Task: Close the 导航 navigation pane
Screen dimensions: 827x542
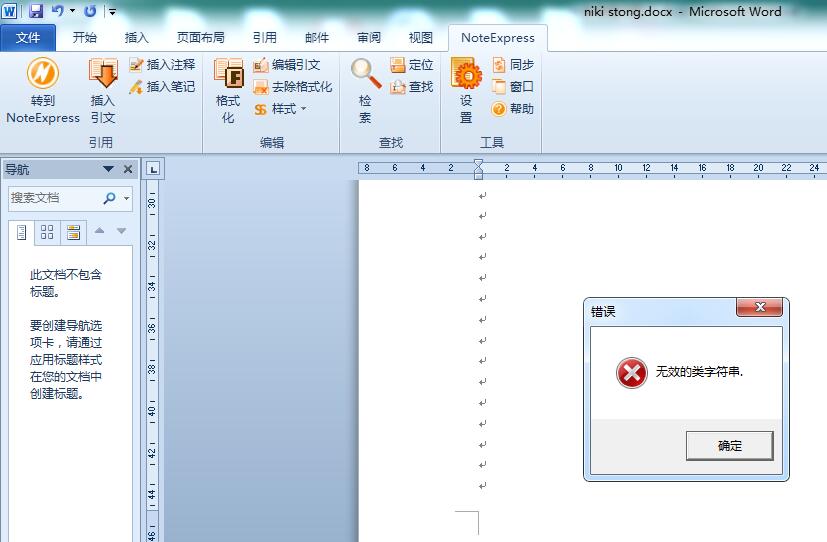Action: 128,169
